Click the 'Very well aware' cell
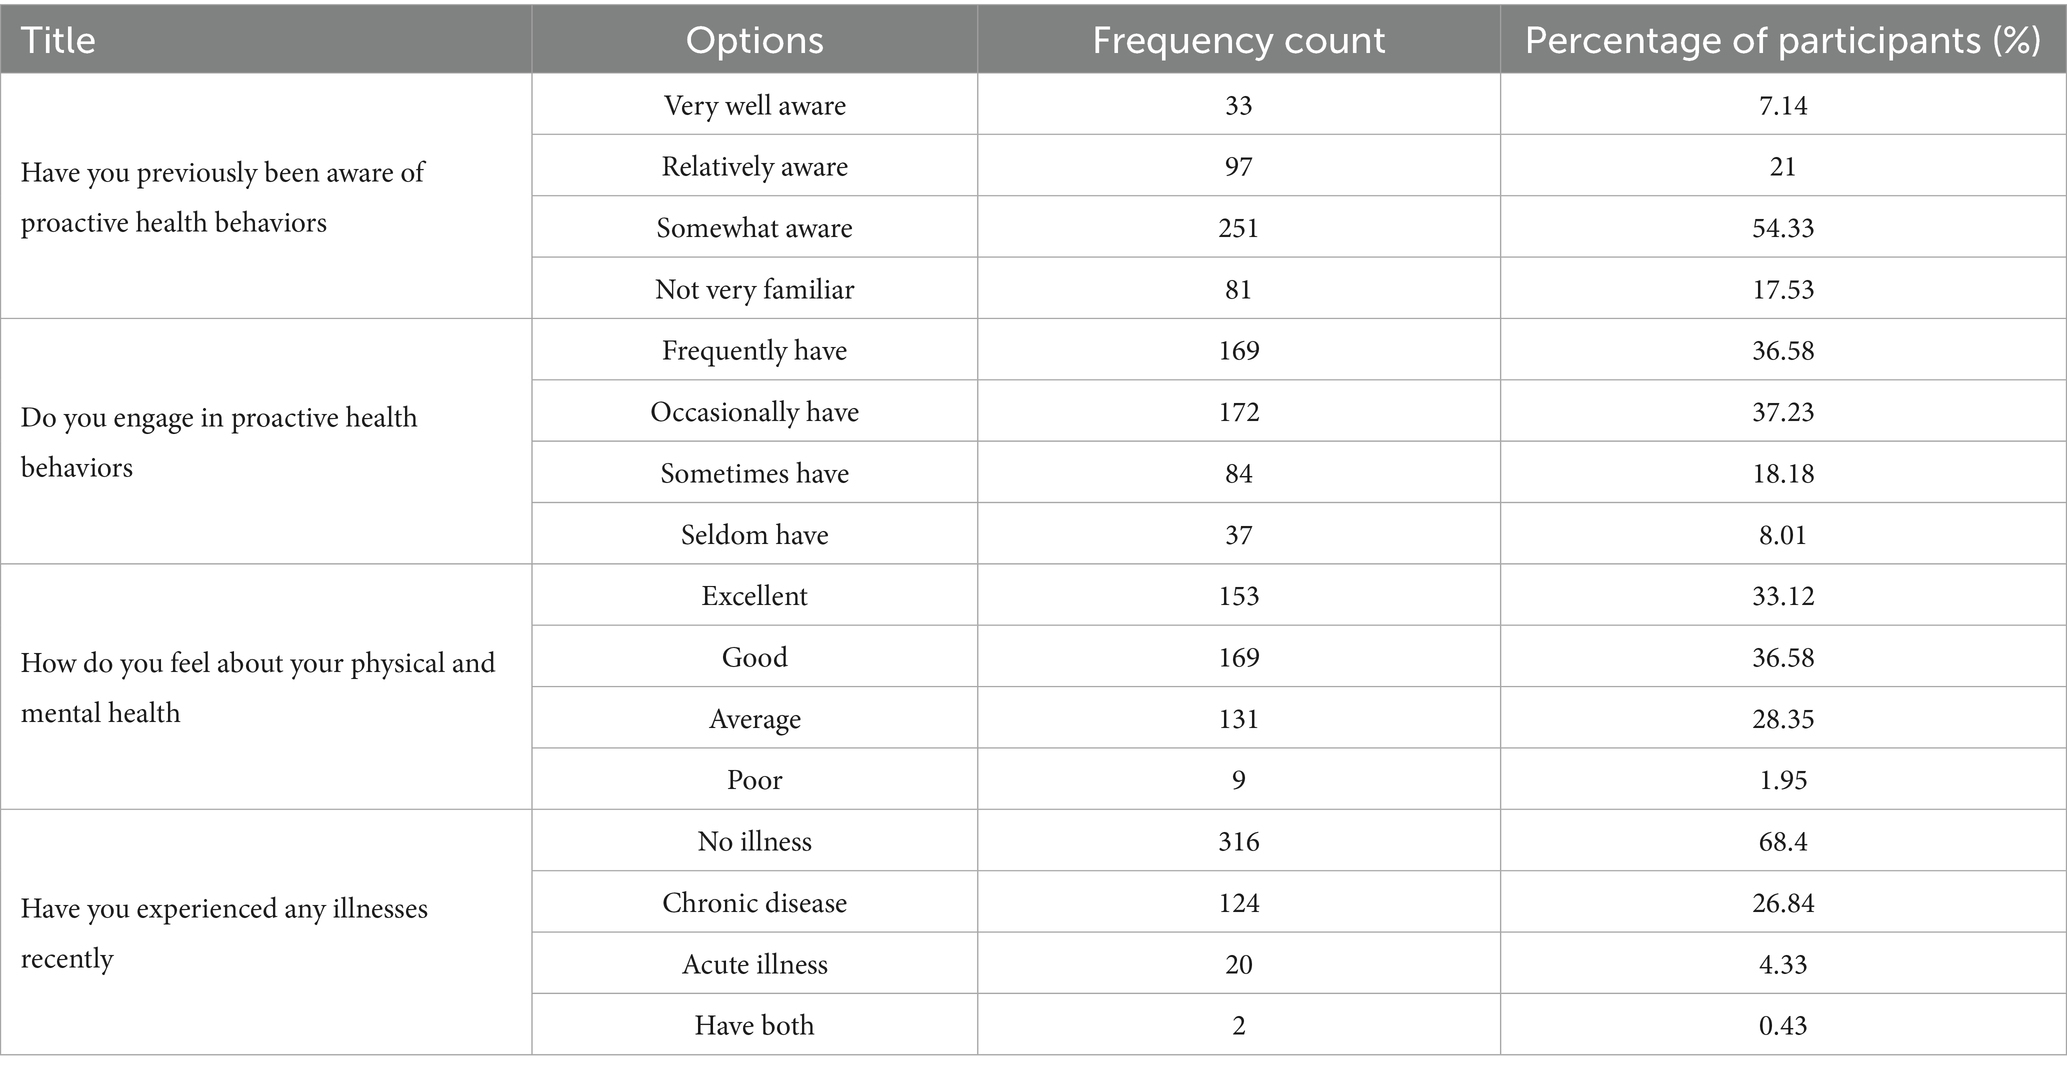The width and height of the screenshot is (2067, 1073). tap(754, 105)
